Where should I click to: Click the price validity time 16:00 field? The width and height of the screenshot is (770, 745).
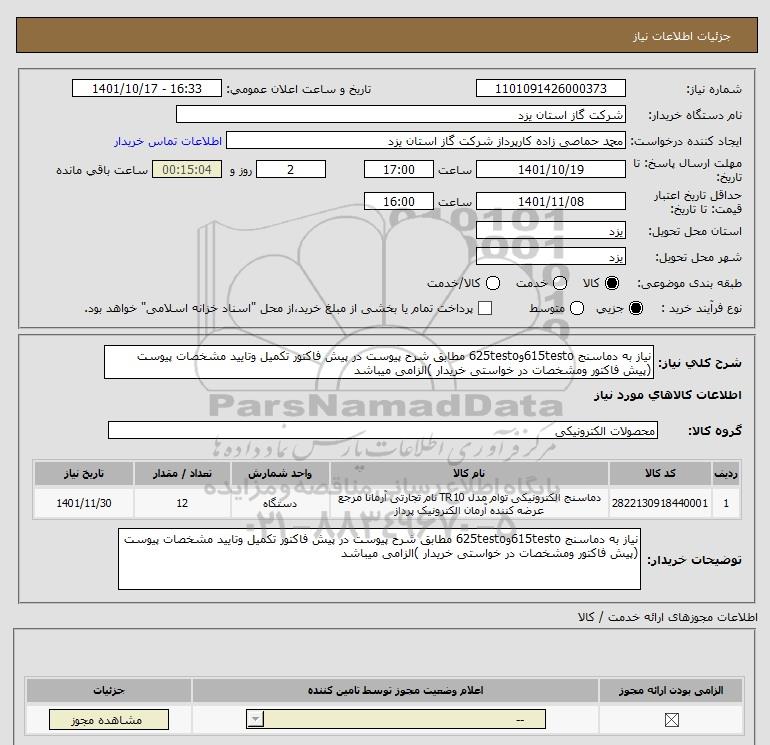[x=399, y=202]
